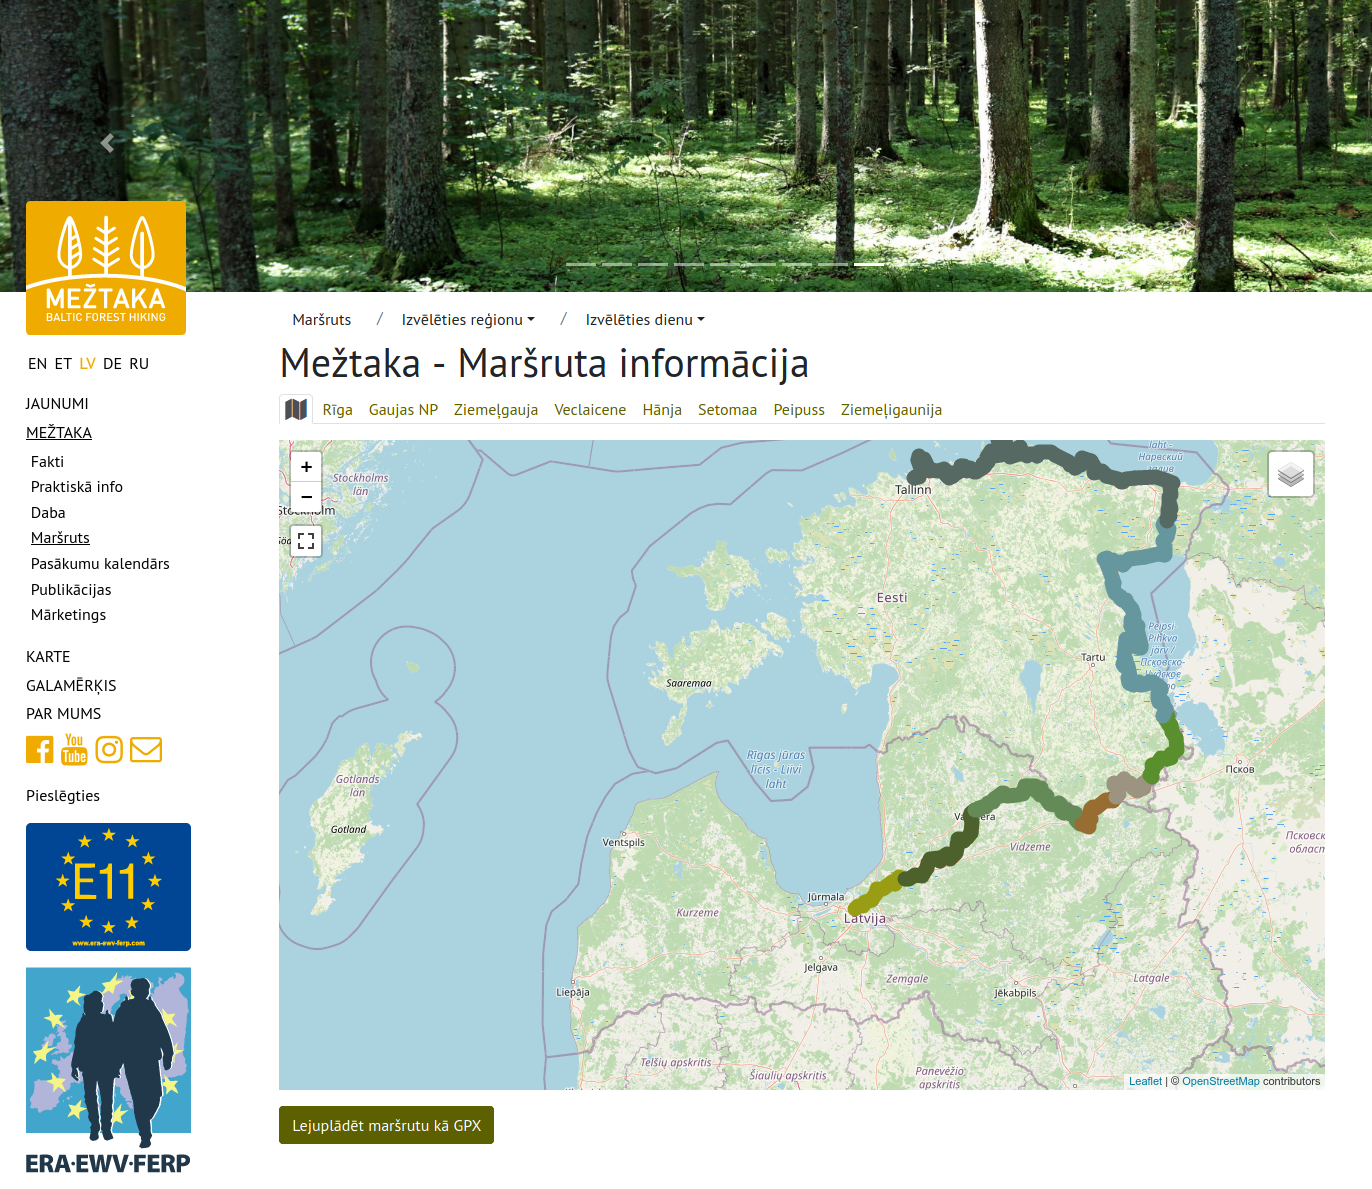Select the Ziemeļigaunija region tab

(x=891, y=410)
